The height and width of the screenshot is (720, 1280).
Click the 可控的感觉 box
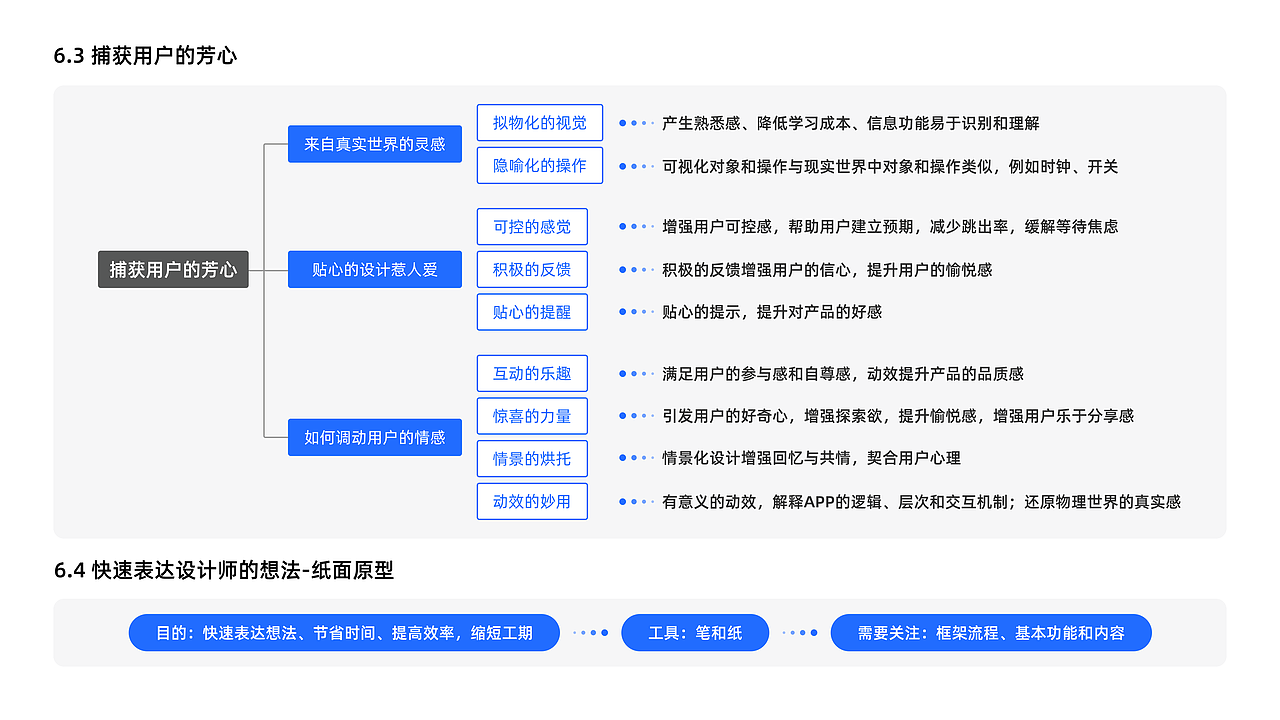[x=532, y=226]
